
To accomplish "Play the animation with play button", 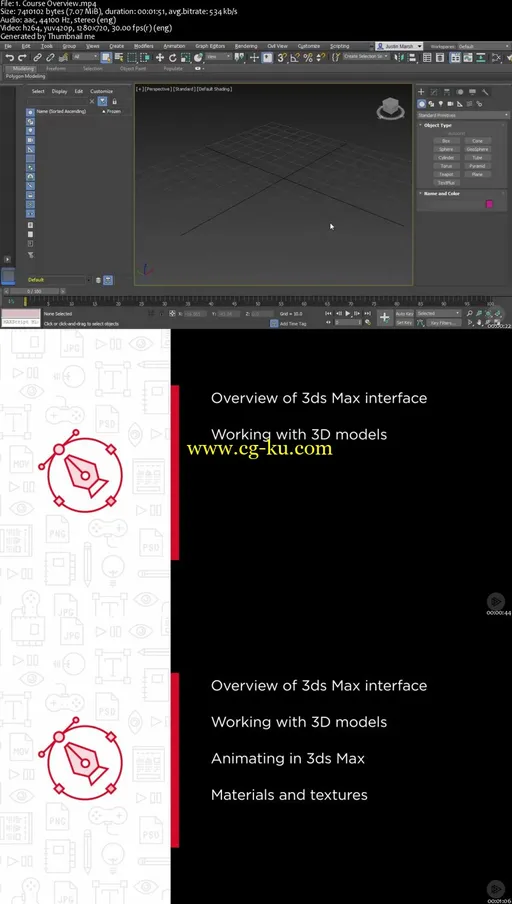I will [x=348, y=314].
